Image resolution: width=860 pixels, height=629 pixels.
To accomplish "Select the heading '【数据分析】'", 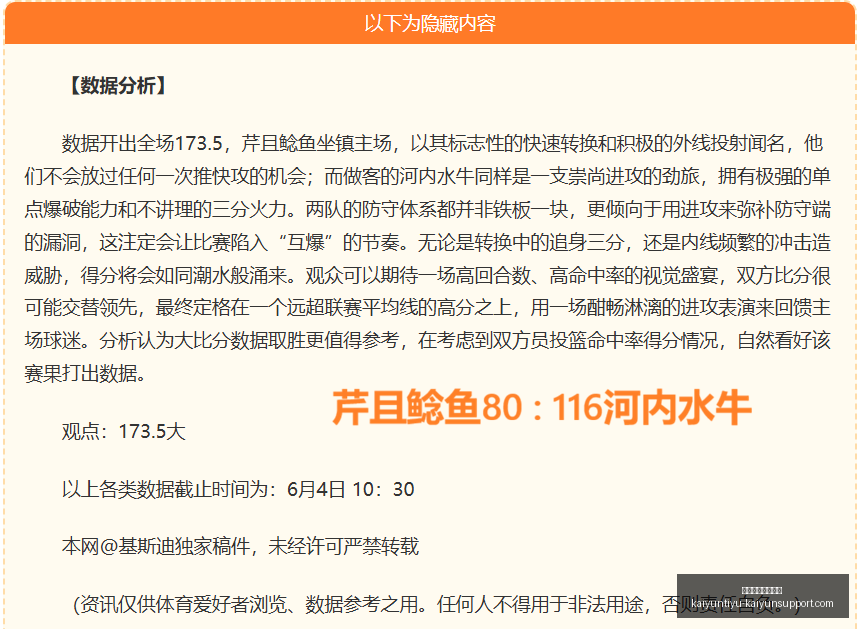I will [117, 86].
